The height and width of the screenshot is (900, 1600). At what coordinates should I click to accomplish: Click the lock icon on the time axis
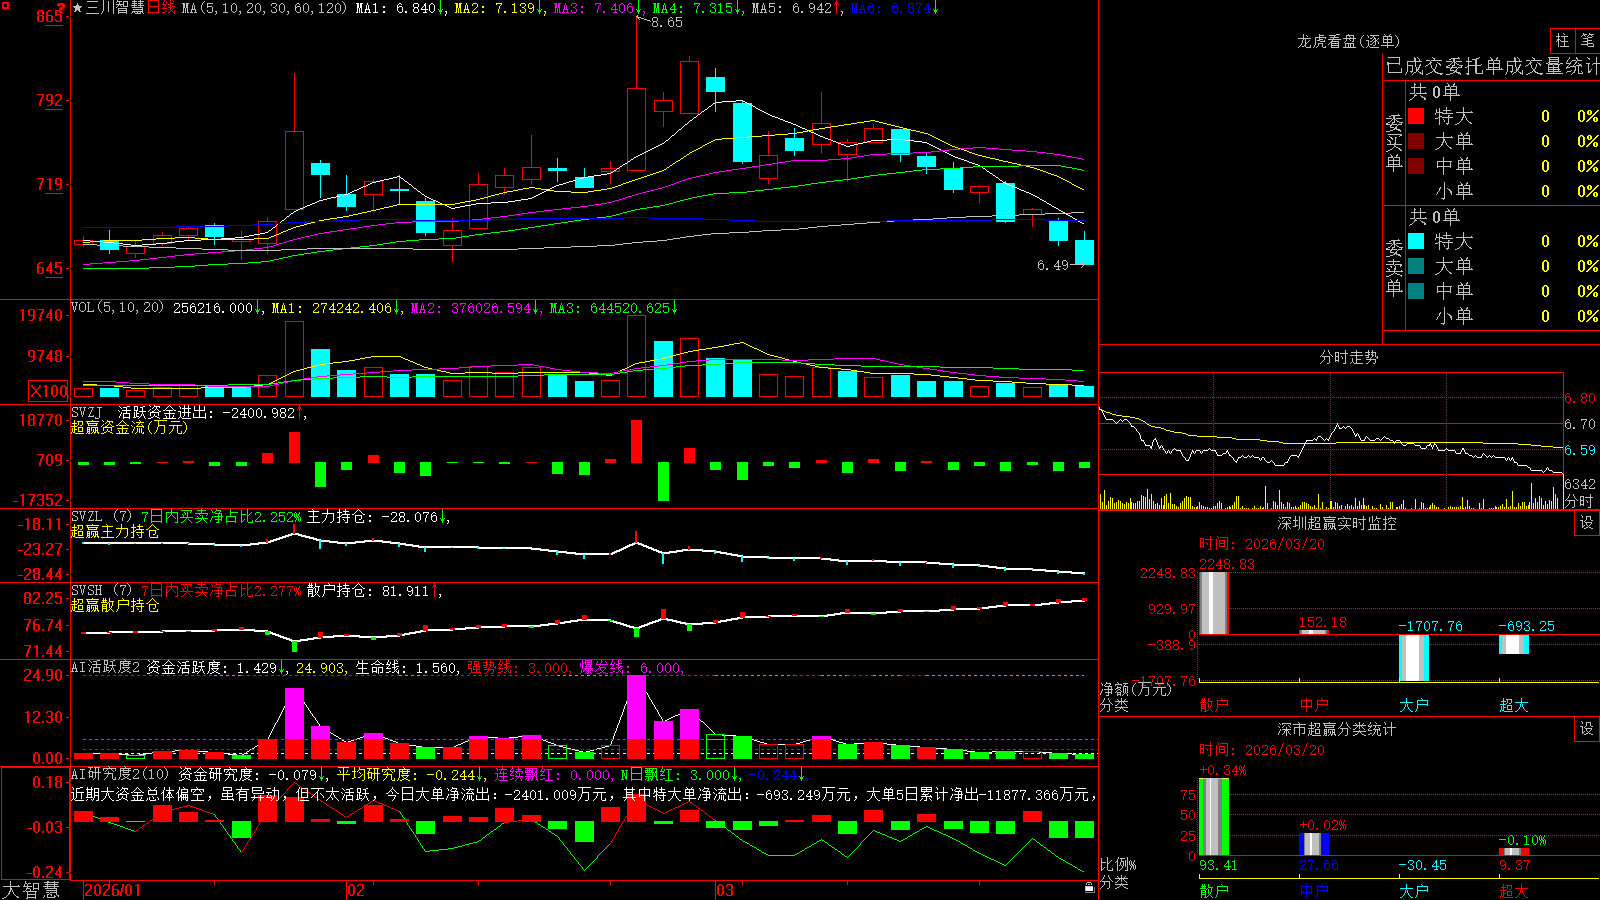tap(1089, 887)
